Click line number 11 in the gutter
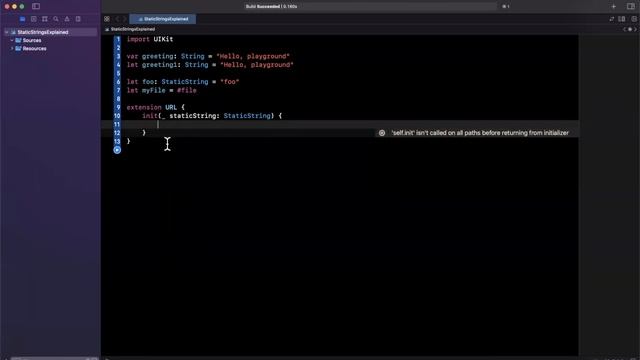640x360 pixels. [117, 124]
